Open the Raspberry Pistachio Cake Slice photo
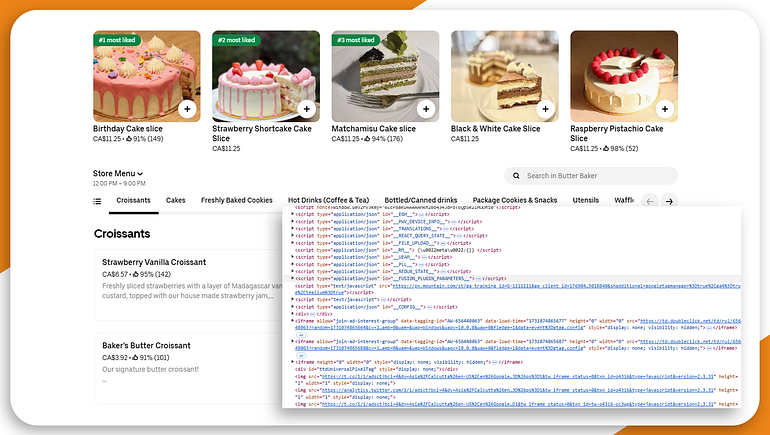The image size is (770, 435). click(624, 76)
